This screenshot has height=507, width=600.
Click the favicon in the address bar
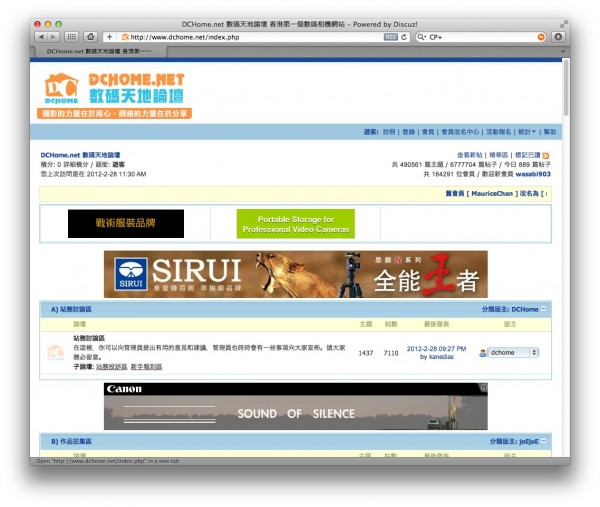click(x=125, y=37)
